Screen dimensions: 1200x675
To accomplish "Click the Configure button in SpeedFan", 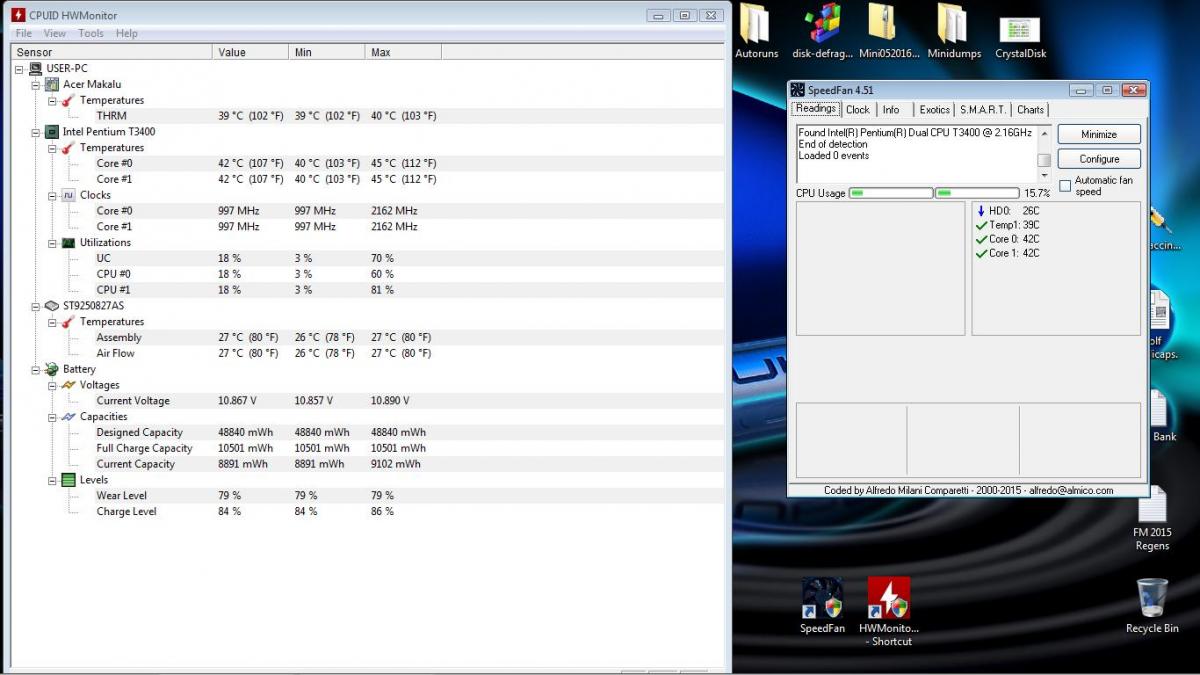I will [x=1099, y=159].
